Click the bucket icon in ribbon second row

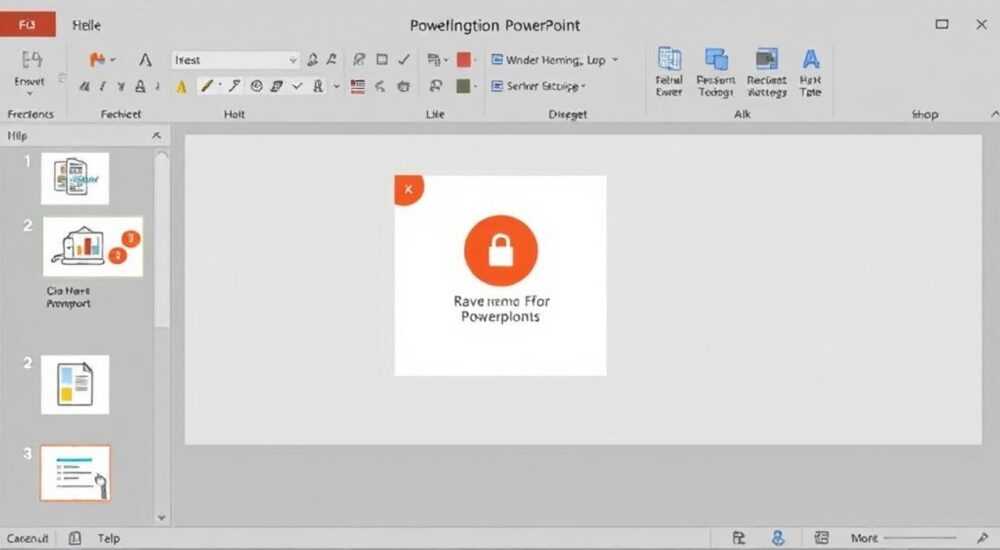point(403,87)
